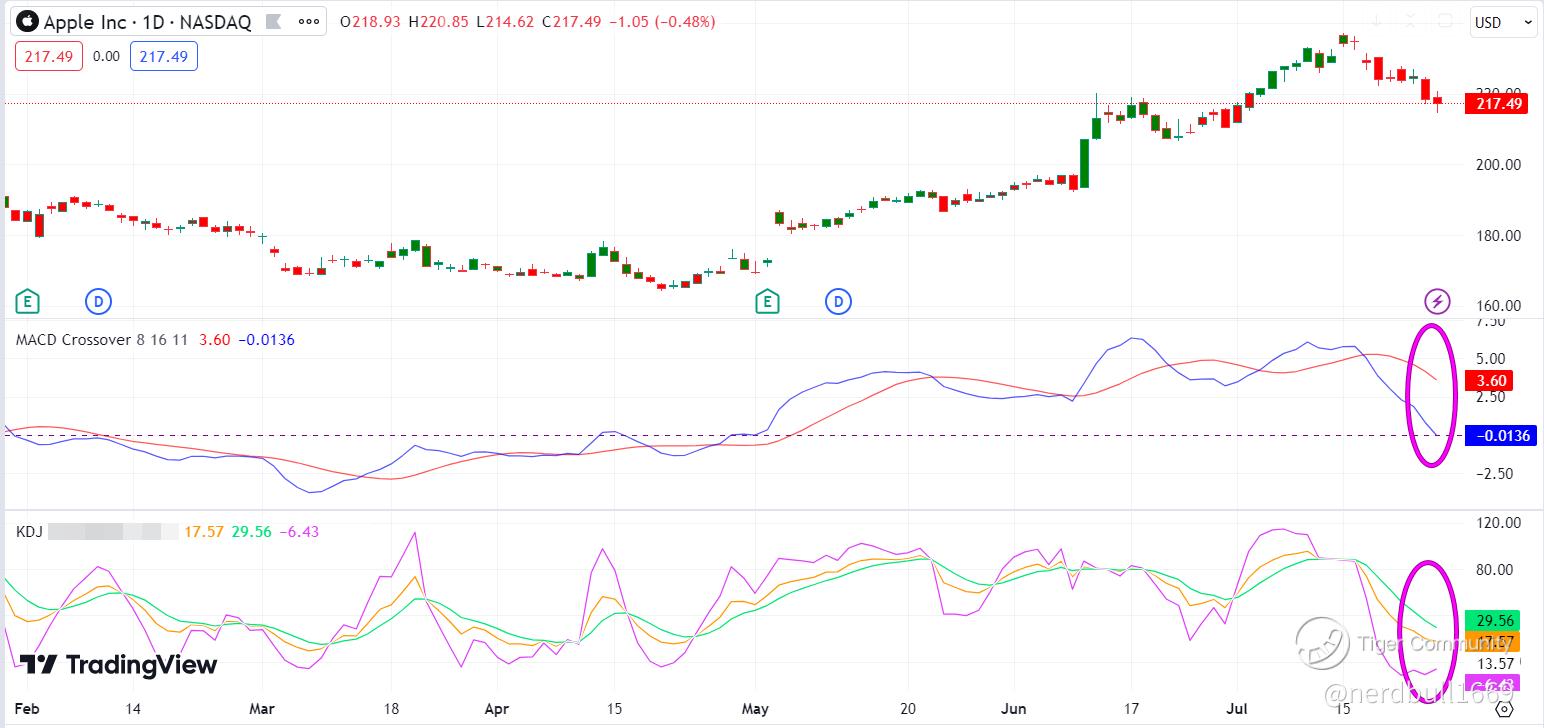Viewport: 1544px width, 728px height.
Task: Click the 160.00 price axis label
Action: tap(1499, 306)
